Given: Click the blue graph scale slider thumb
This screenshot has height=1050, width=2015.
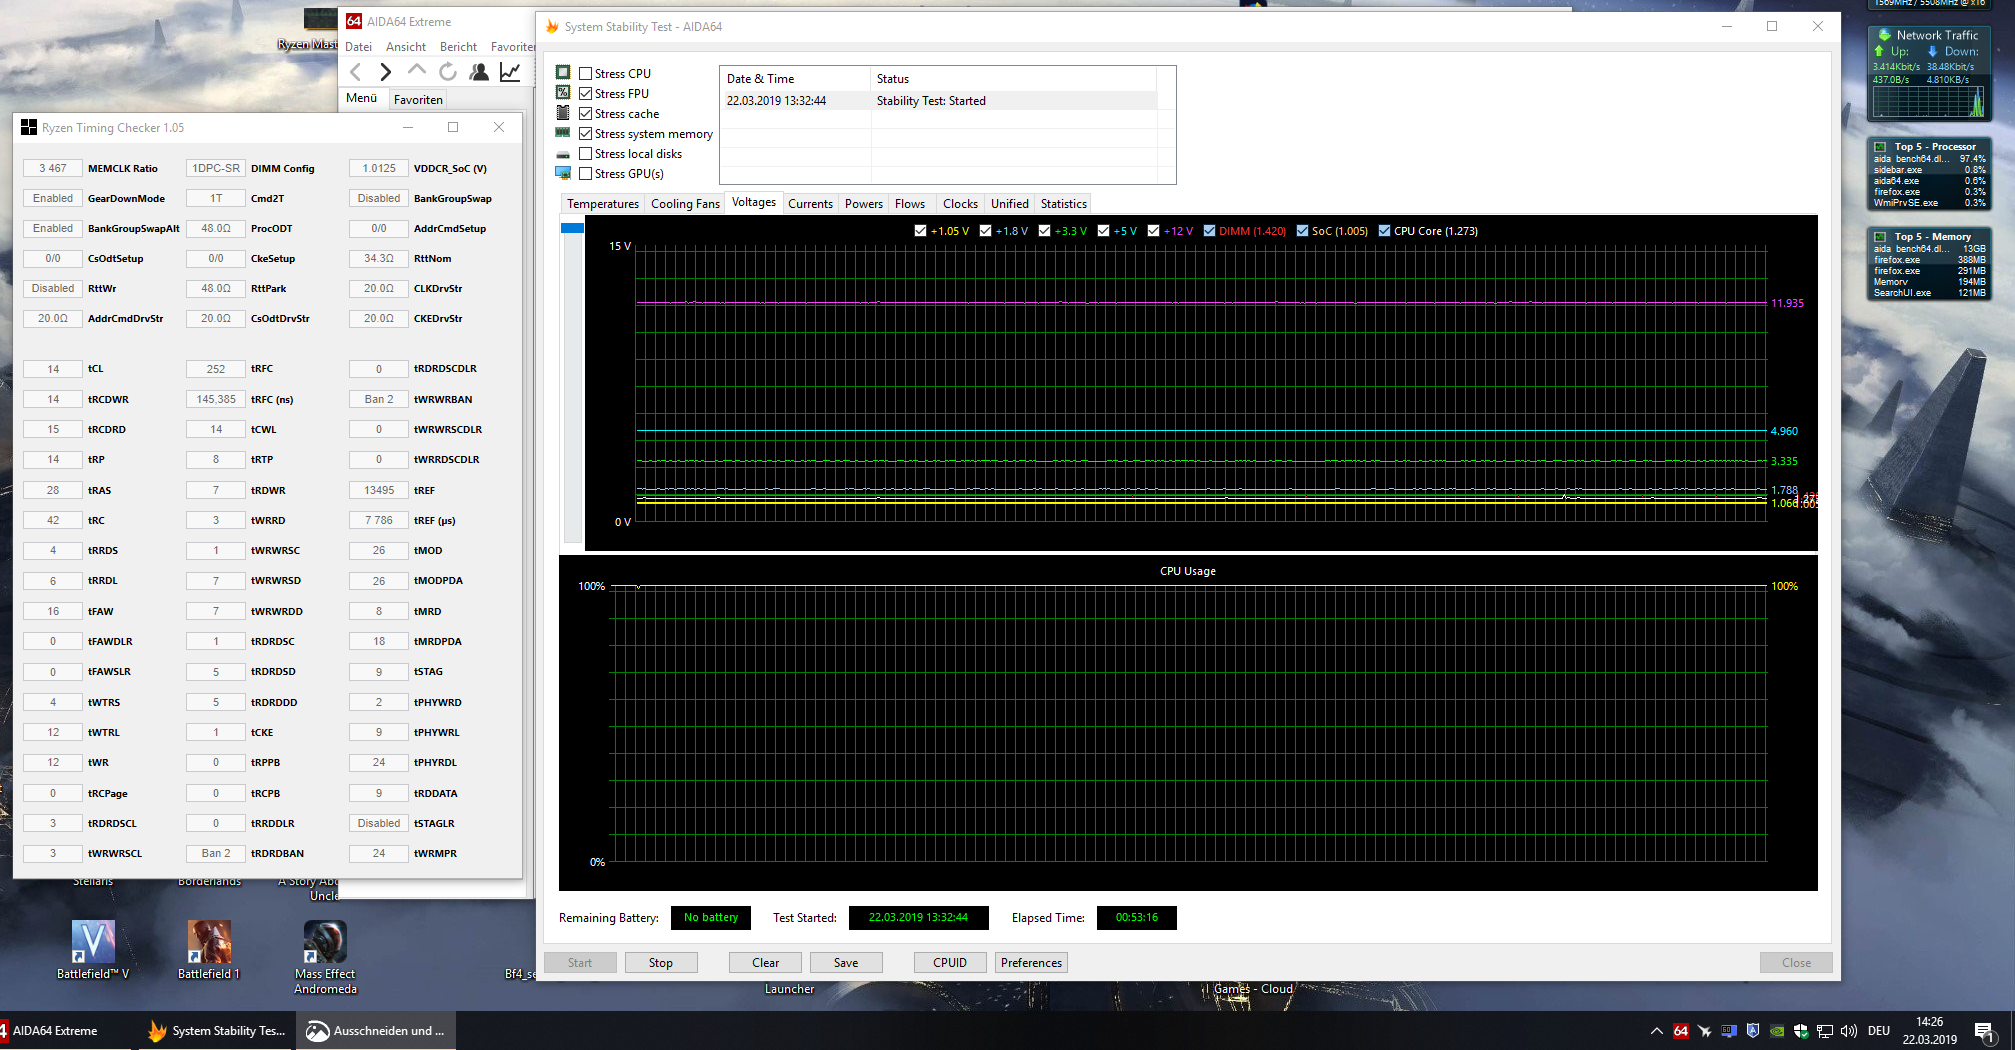Looking at the screenshot, I should coord(573,229).
